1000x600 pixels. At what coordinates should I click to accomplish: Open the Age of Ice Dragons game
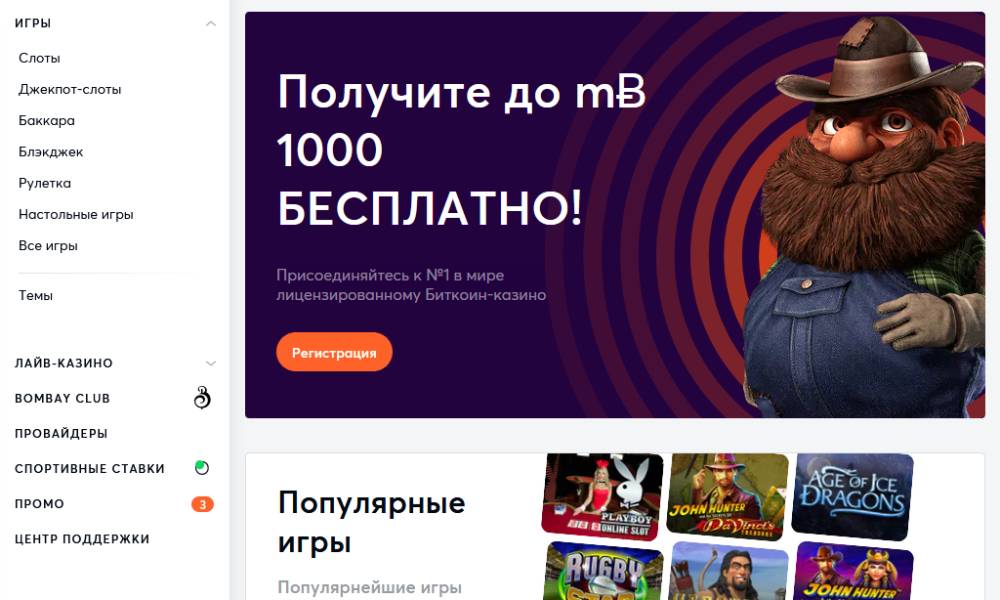pos(852,495)
